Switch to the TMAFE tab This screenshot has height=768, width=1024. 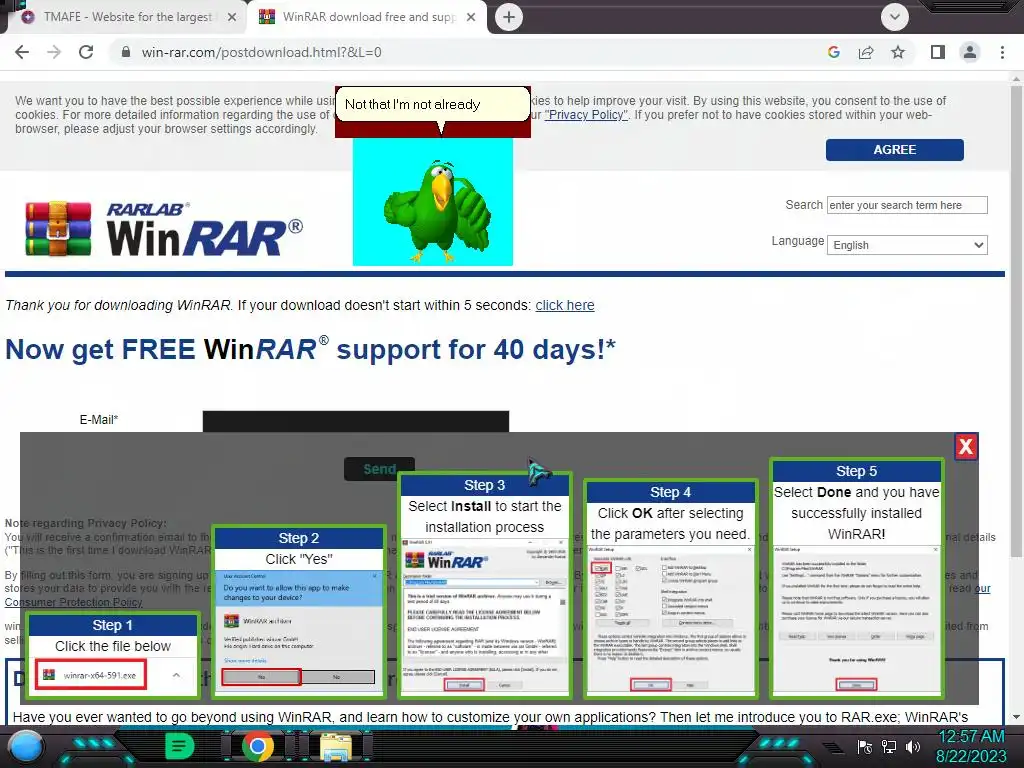127,17
